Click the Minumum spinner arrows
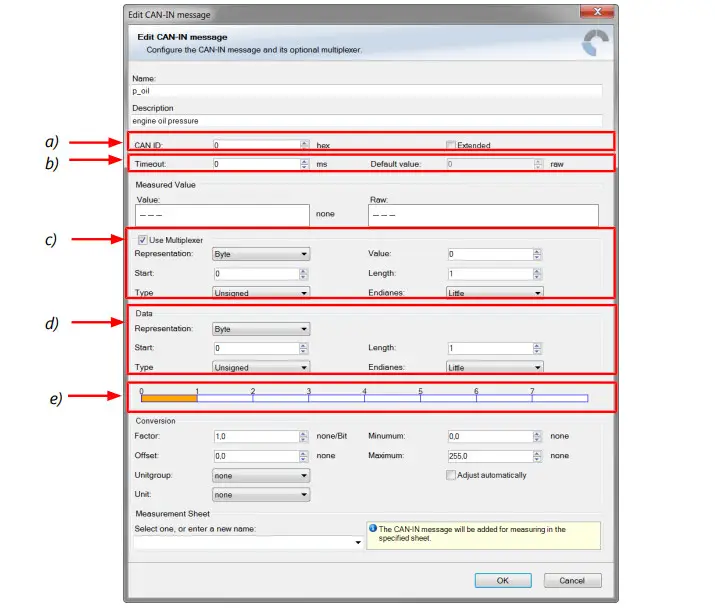This screenshot has height=613, width=715. coord(537,436)
